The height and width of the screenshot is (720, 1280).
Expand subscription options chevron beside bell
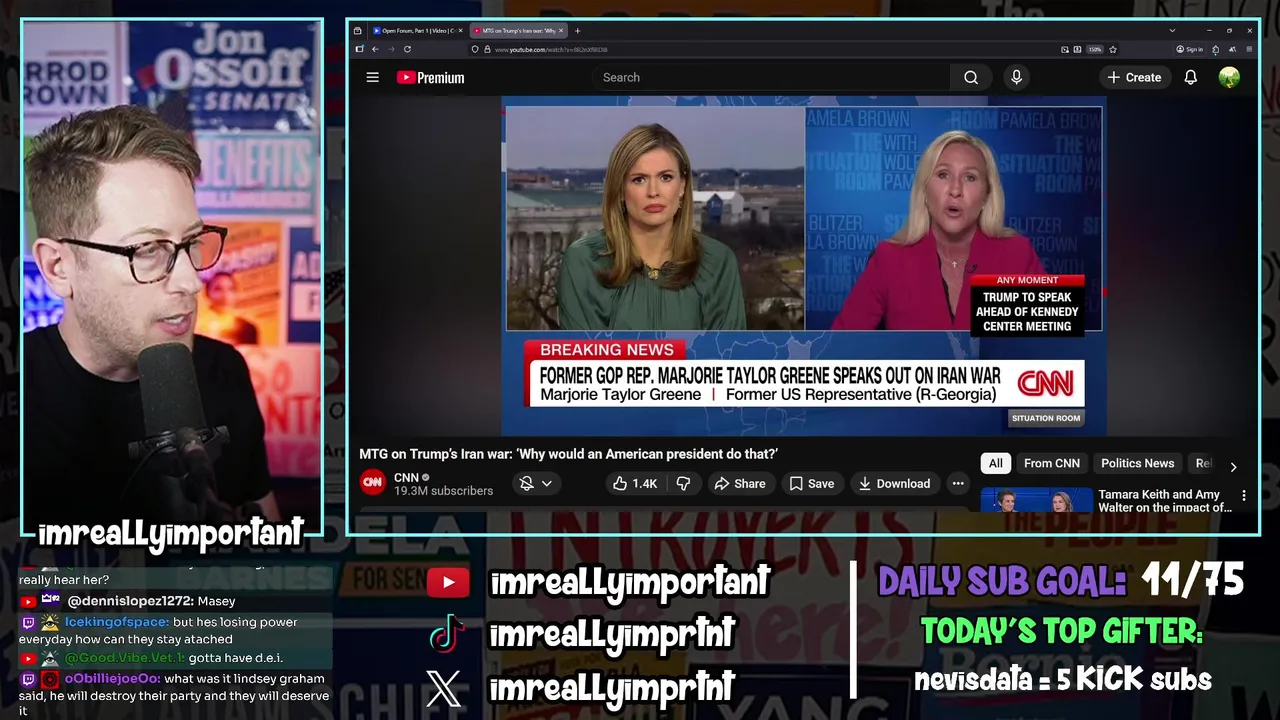(547, 483)
